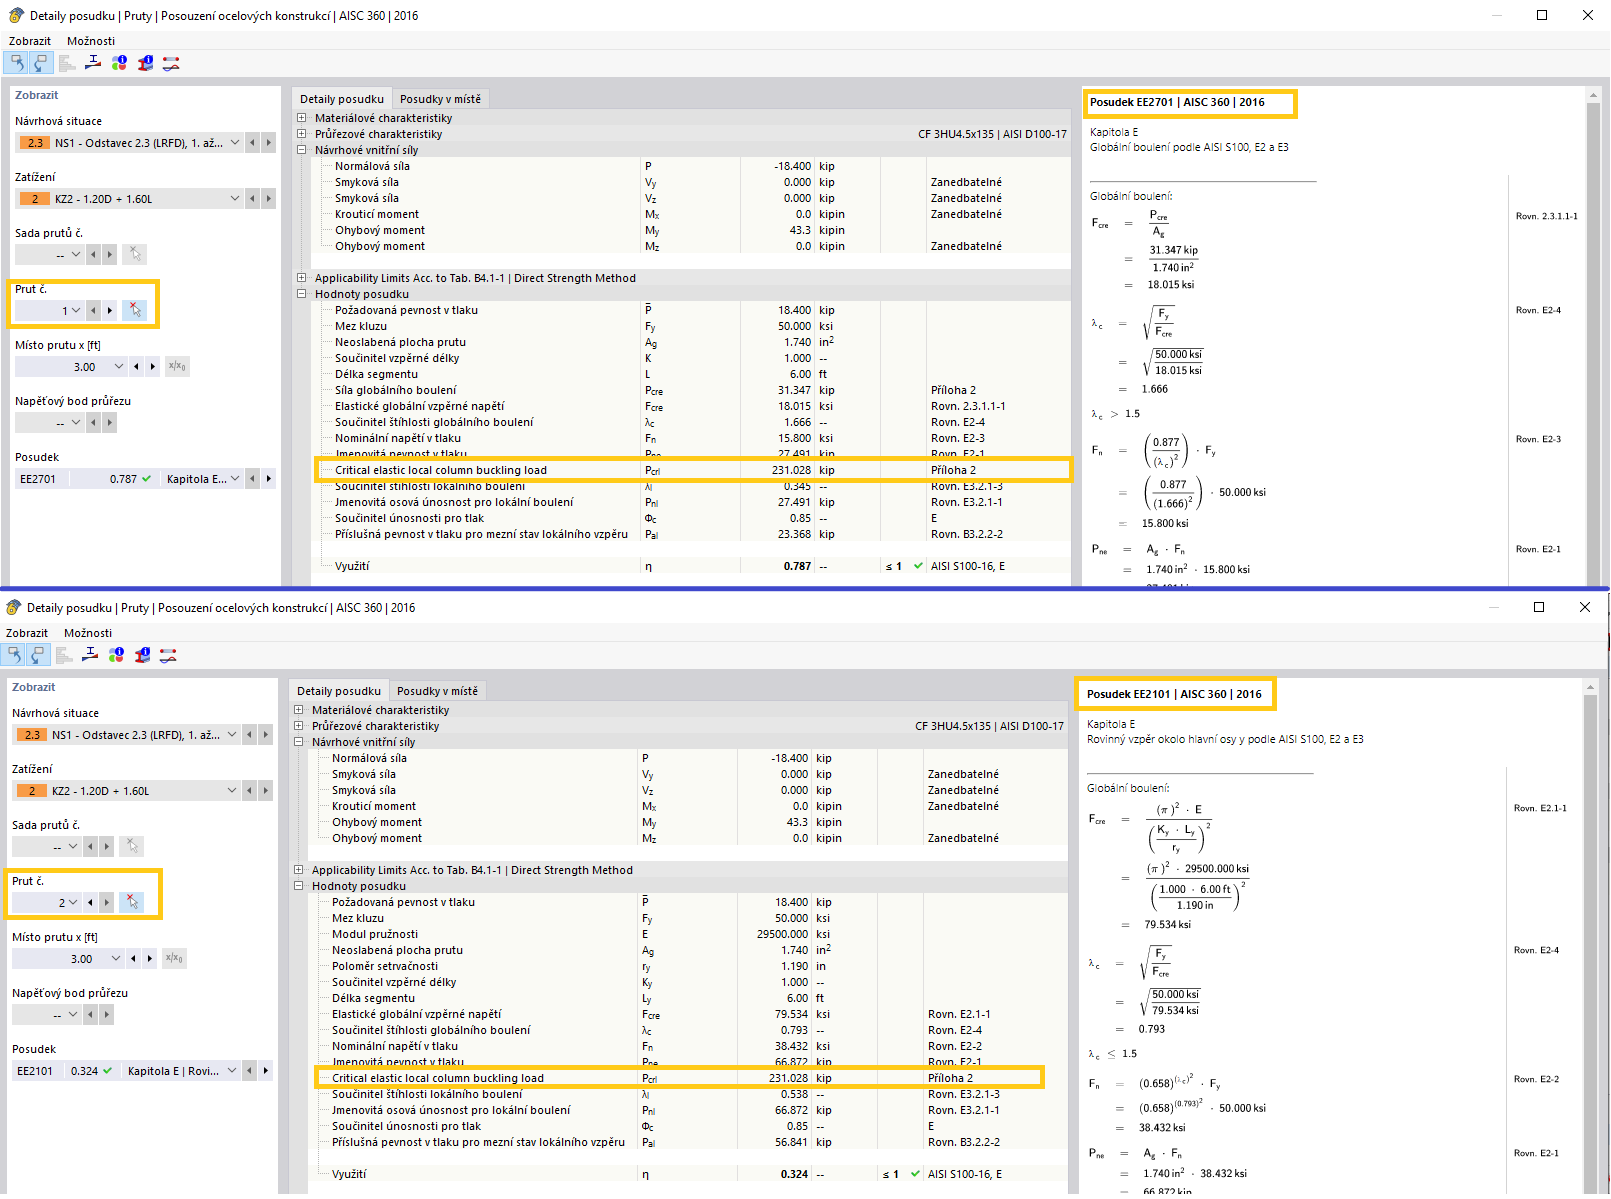Switch to Posudky v místě tab, upper window

[440, 99]
